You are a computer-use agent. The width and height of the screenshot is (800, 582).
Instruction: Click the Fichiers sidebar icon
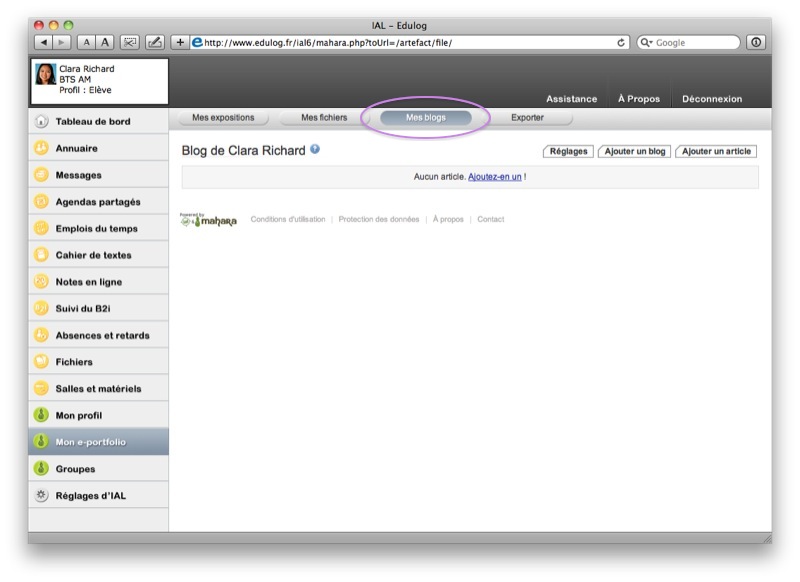click(41, 362)
